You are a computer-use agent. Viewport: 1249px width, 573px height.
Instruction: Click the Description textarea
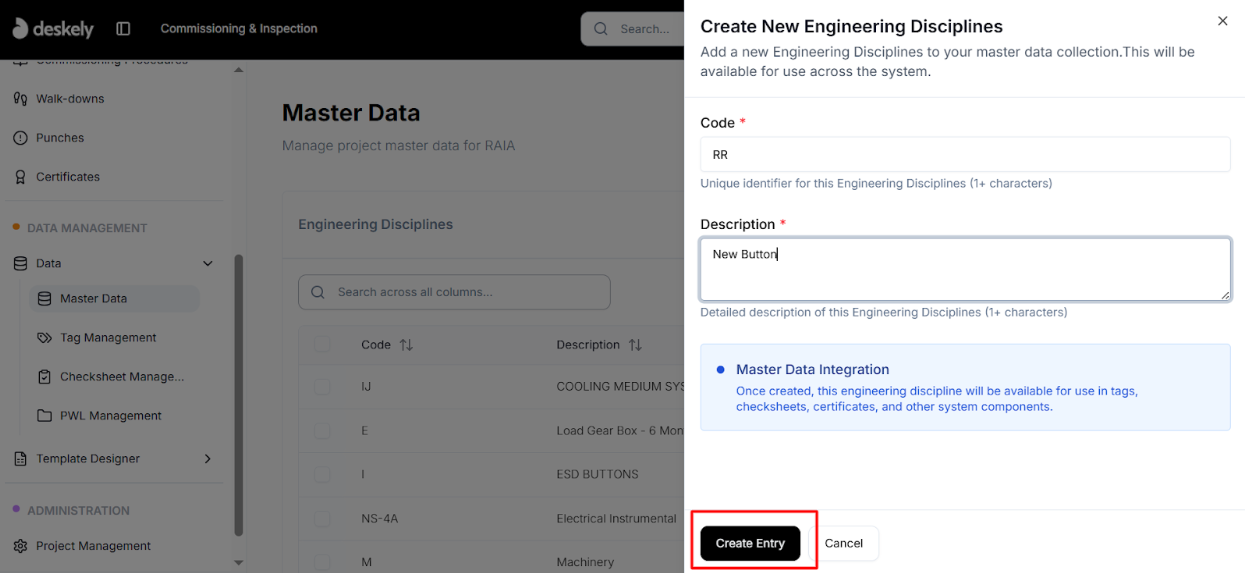point(965,269)
